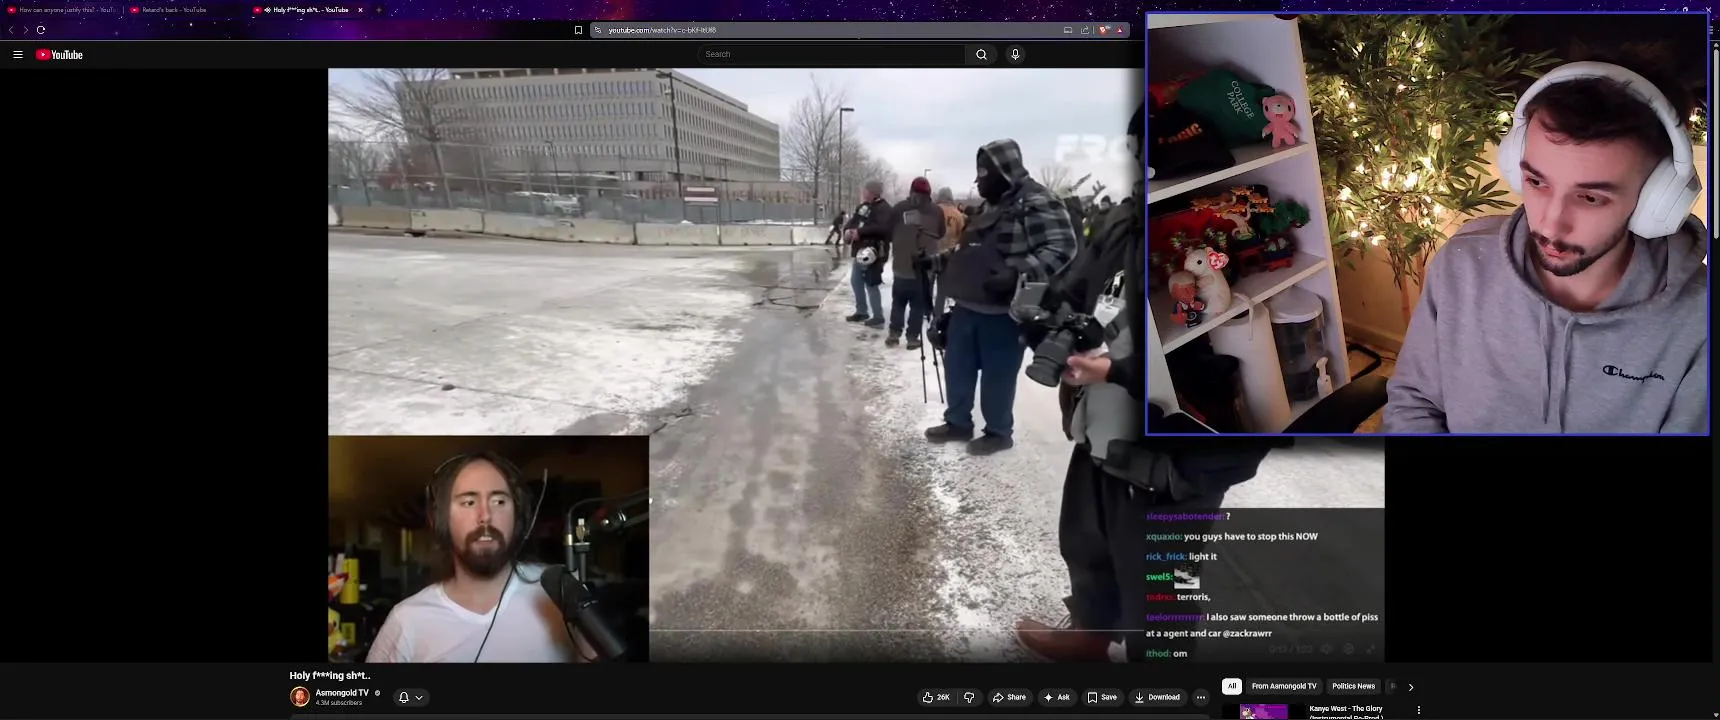Viewport: 1720px width, 720px height.
Task: Bookmark this page with bookmark icon
Action: point(578,30)
